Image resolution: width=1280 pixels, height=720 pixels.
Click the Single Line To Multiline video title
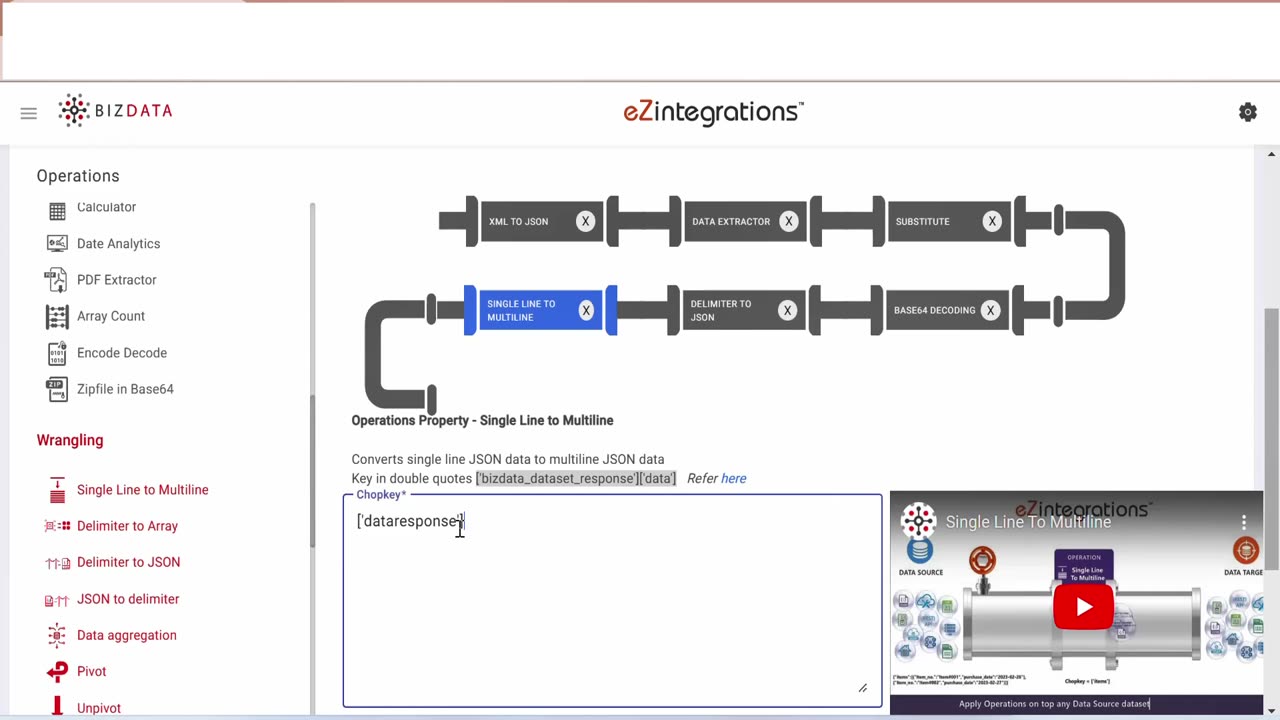pos(1028,522)
